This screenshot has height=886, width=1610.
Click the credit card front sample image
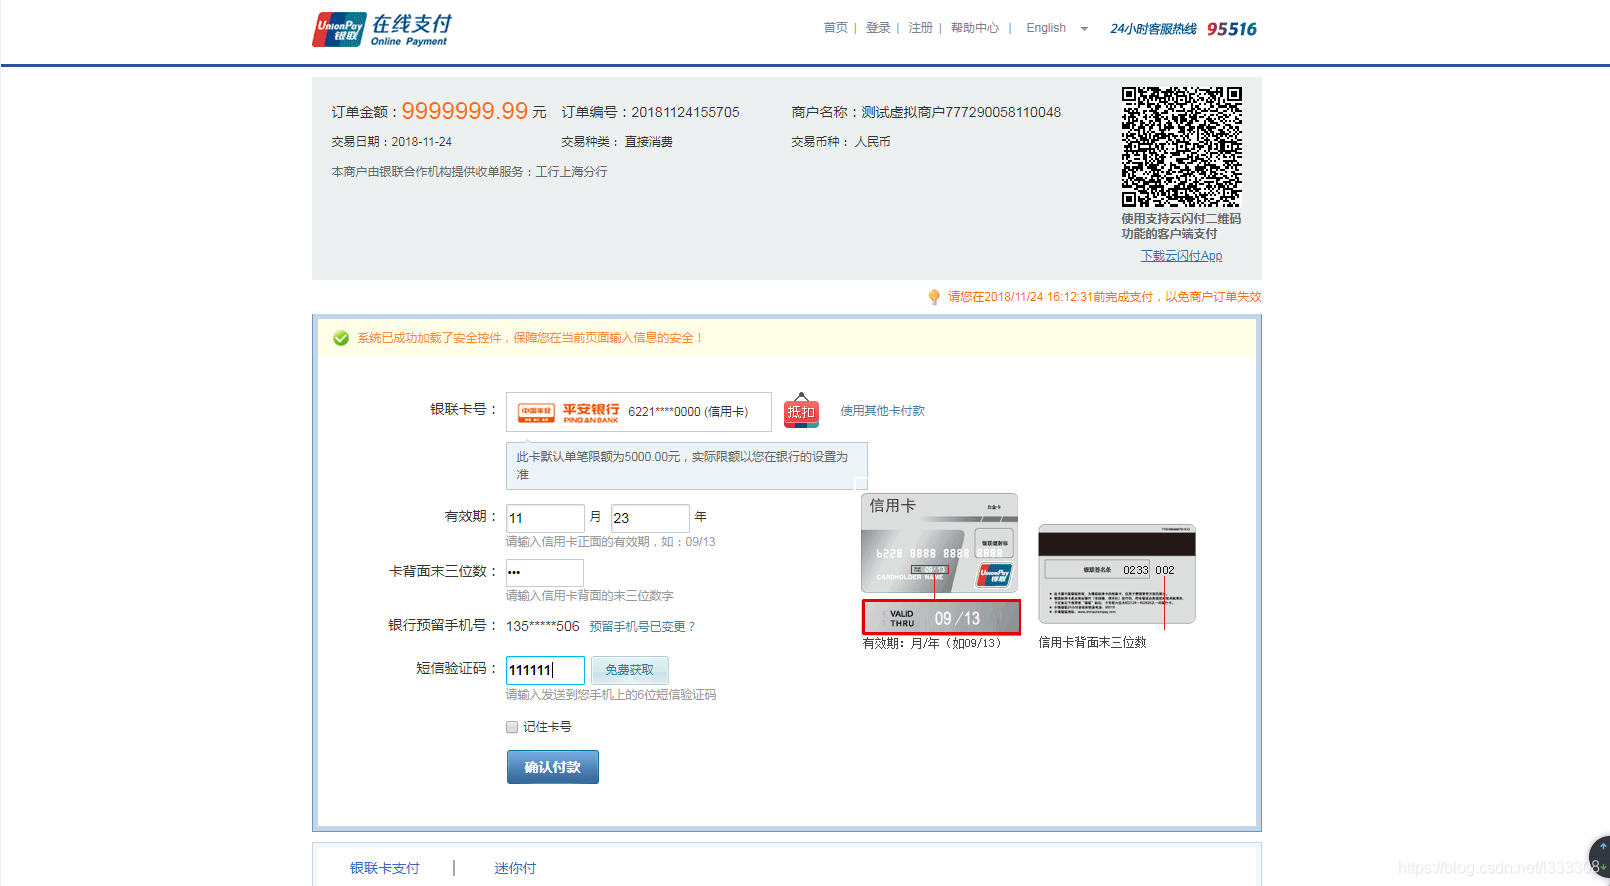tap(939, 543)
